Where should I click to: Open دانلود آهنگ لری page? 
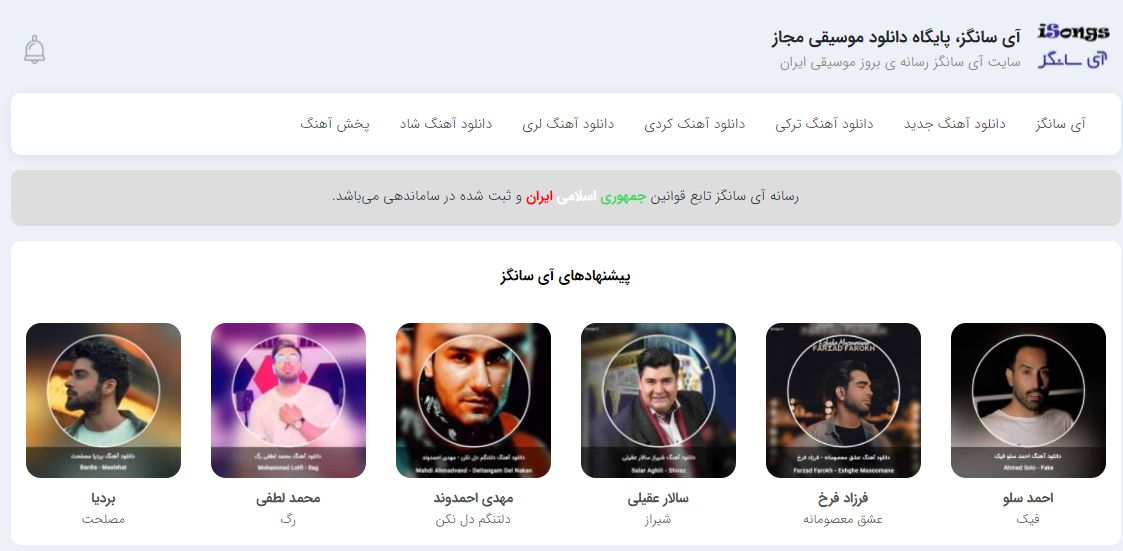coord(569,124)
